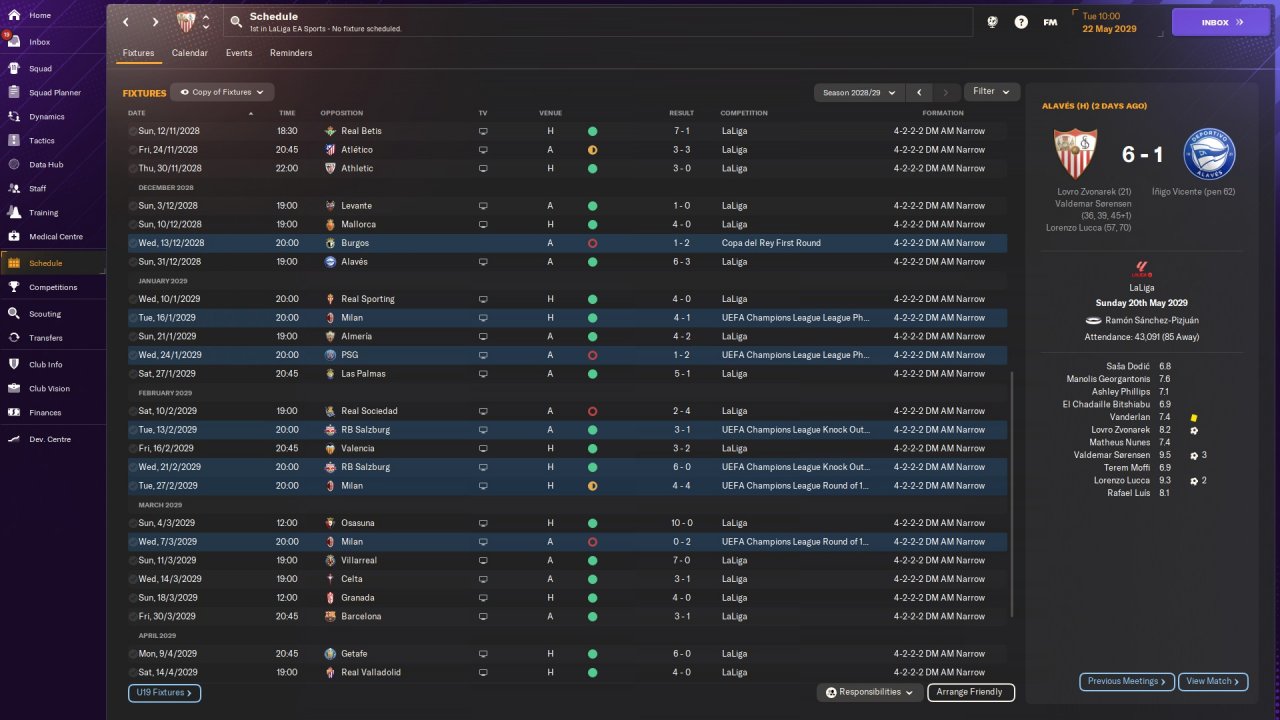Click the Arrange Friendly button
1280x720 pixels.
[x=971, y=692]
